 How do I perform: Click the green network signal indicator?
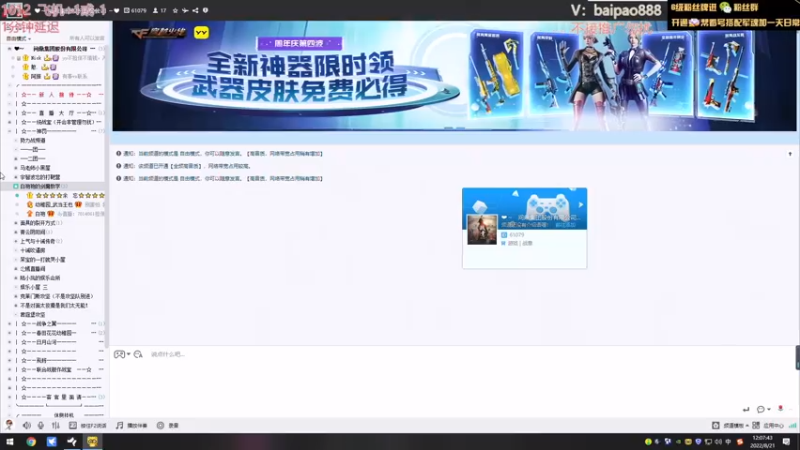click(792, 425)
